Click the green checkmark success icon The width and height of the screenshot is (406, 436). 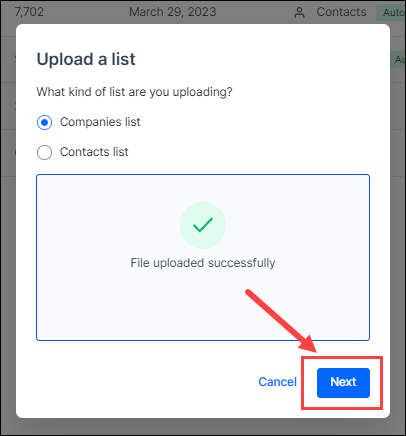203,225
